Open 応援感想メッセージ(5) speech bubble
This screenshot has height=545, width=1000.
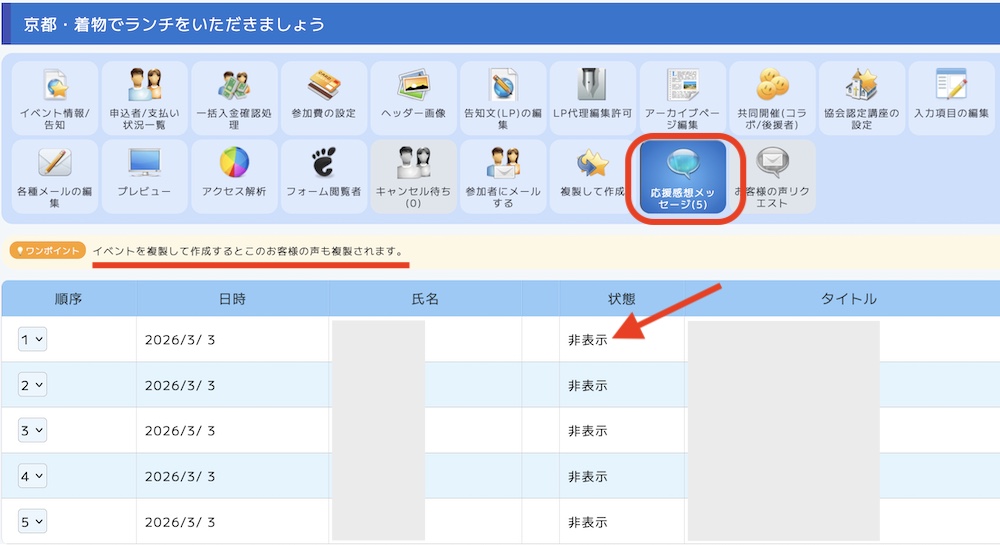pos(685,177)
